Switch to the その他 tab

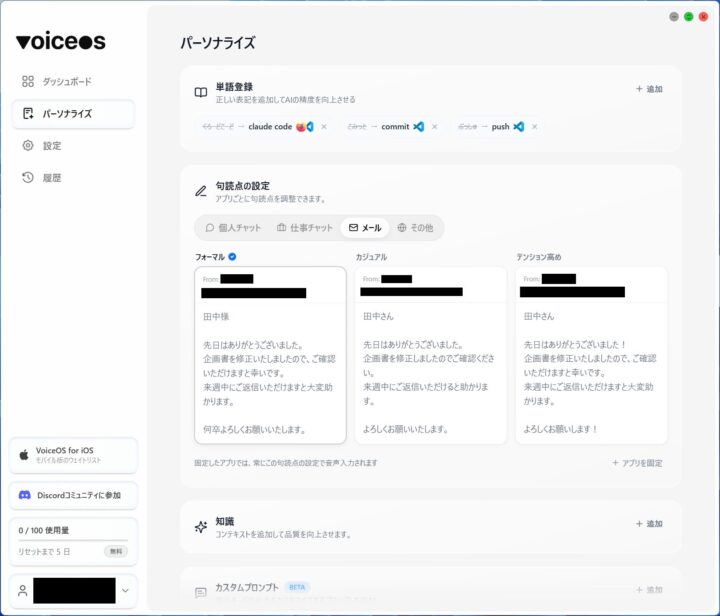pos(415,228)
